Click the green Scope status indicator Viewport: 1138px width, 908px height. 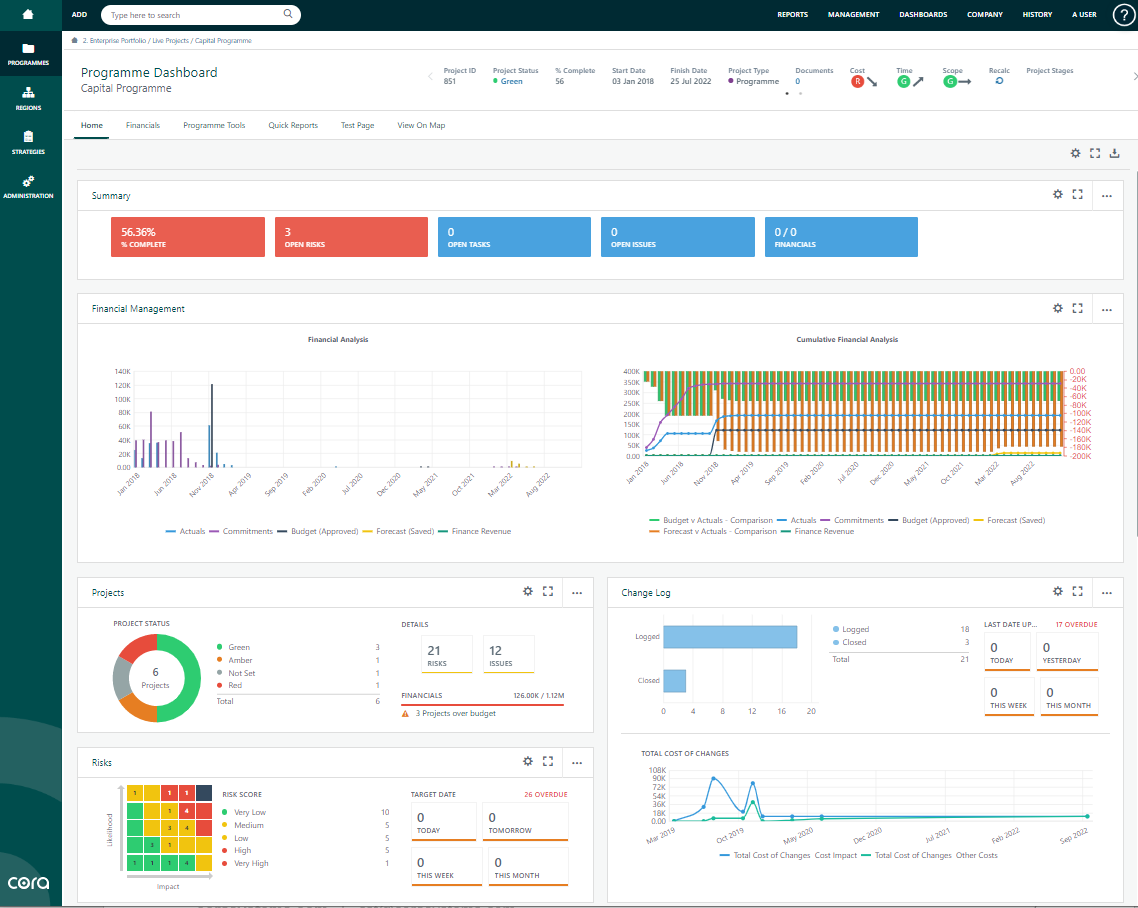pyautogui.click(x=949, y=81)
